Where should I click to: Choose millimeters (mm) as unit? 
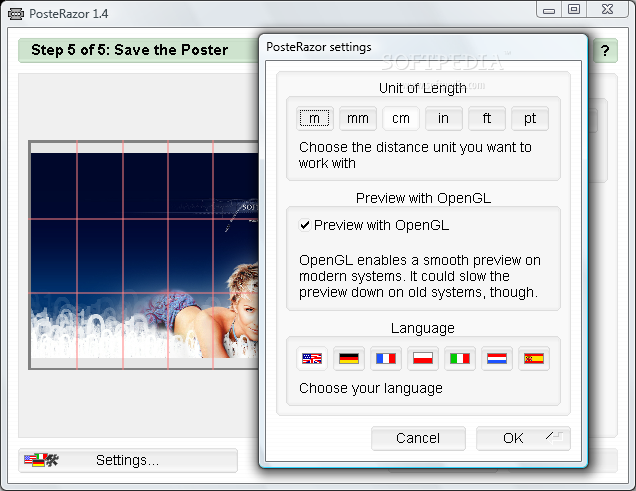358,118
